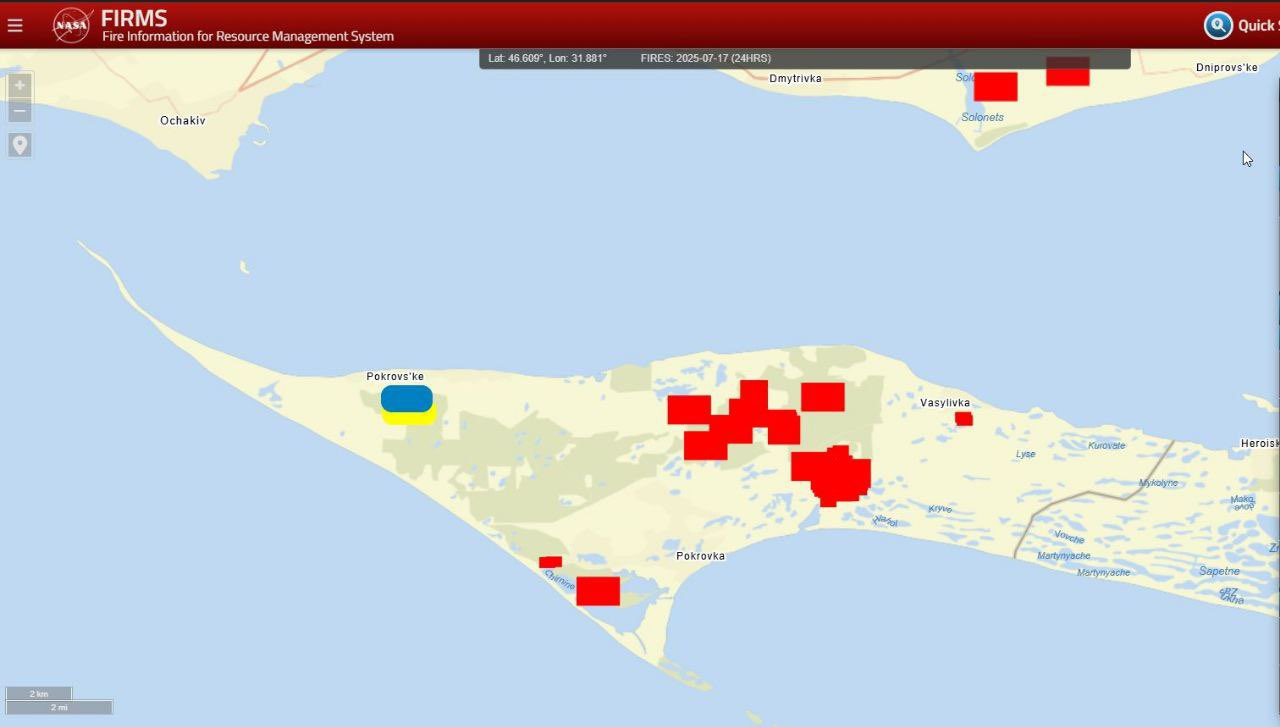The width and height of the screenshot is (1280, 727).
Task: Click the NASA logo
Action: click(x=72, y=25)
